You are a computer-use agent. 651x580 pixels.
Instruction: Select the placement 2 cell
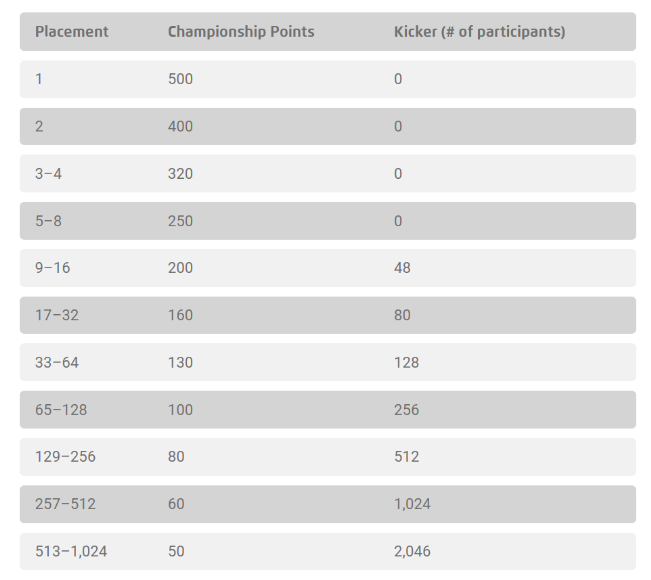(x=40, y=126)
